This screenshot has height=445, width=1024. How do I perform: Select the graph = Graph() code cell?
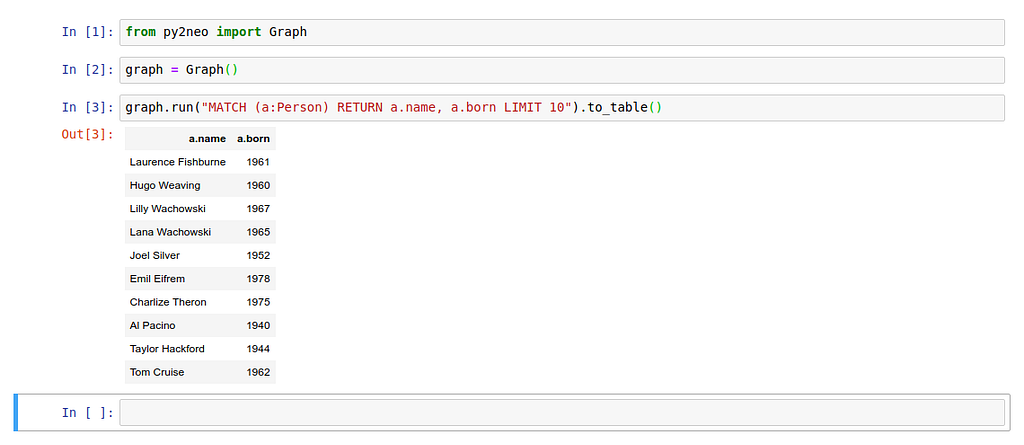[562, 70]
